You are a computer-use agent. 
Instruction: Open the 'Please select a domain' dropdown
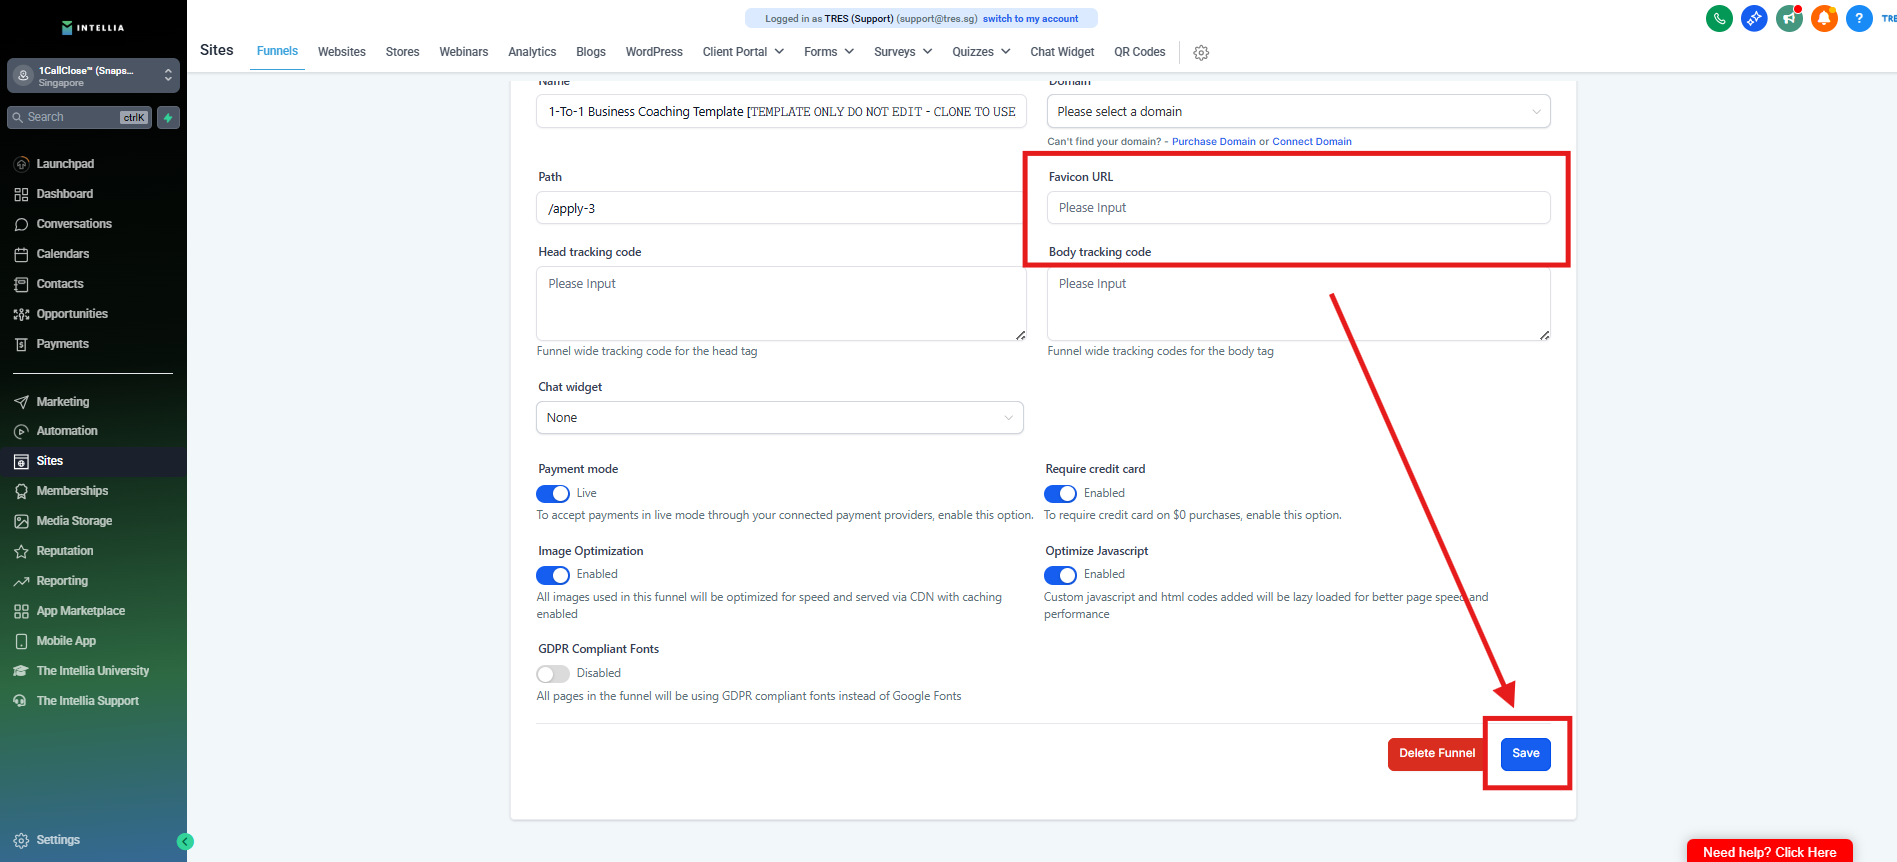click(x=1298, y=111)
